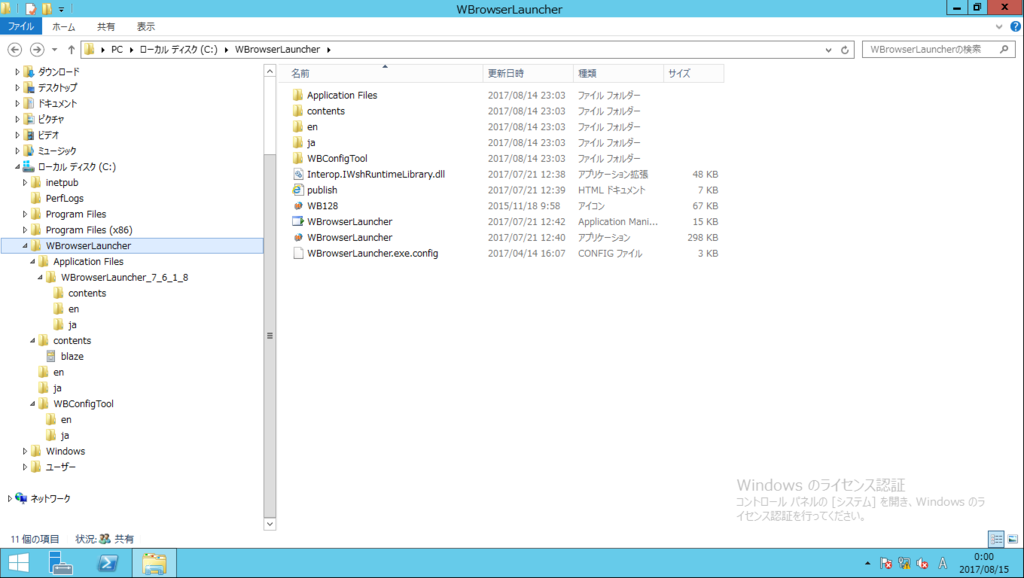
Task: Click navigation pane scroll down arrow
Action: (270, 524)
